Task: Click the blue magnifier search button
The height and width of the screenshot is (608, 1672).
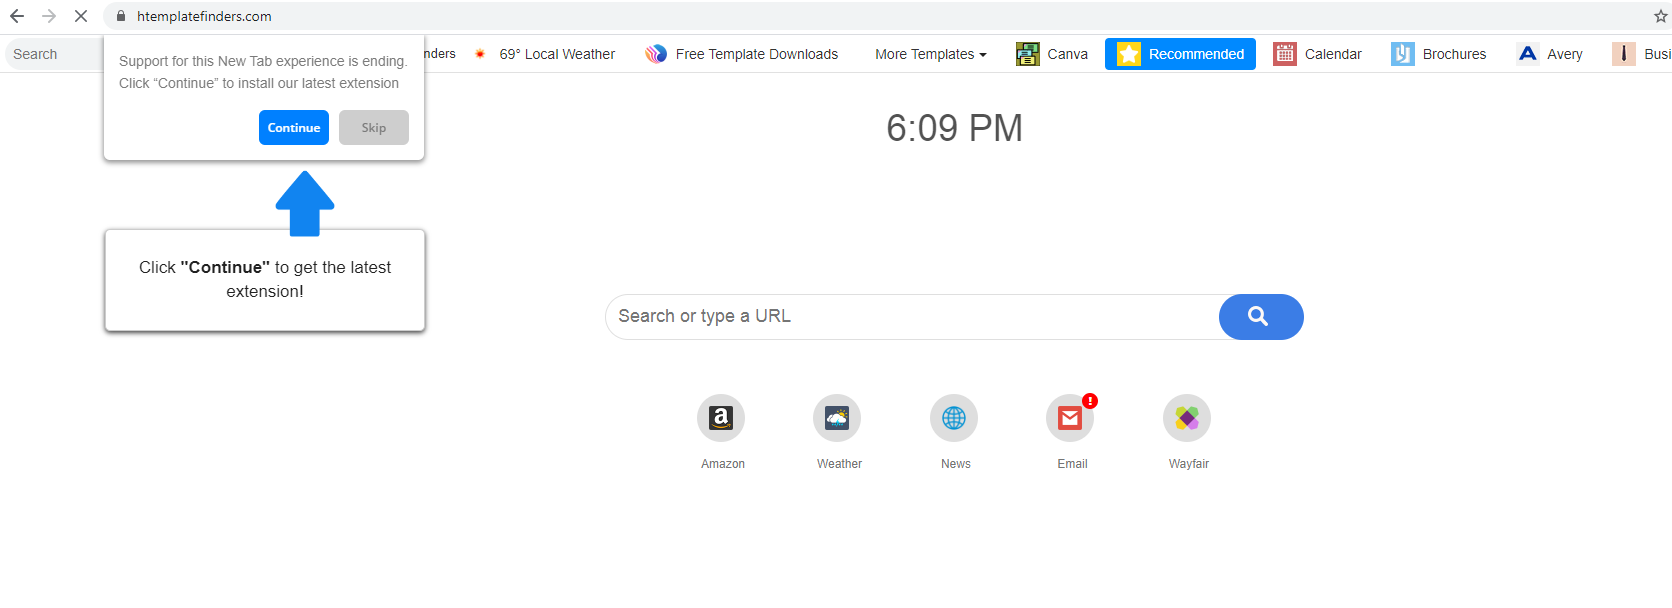Action: (1260, 316)
